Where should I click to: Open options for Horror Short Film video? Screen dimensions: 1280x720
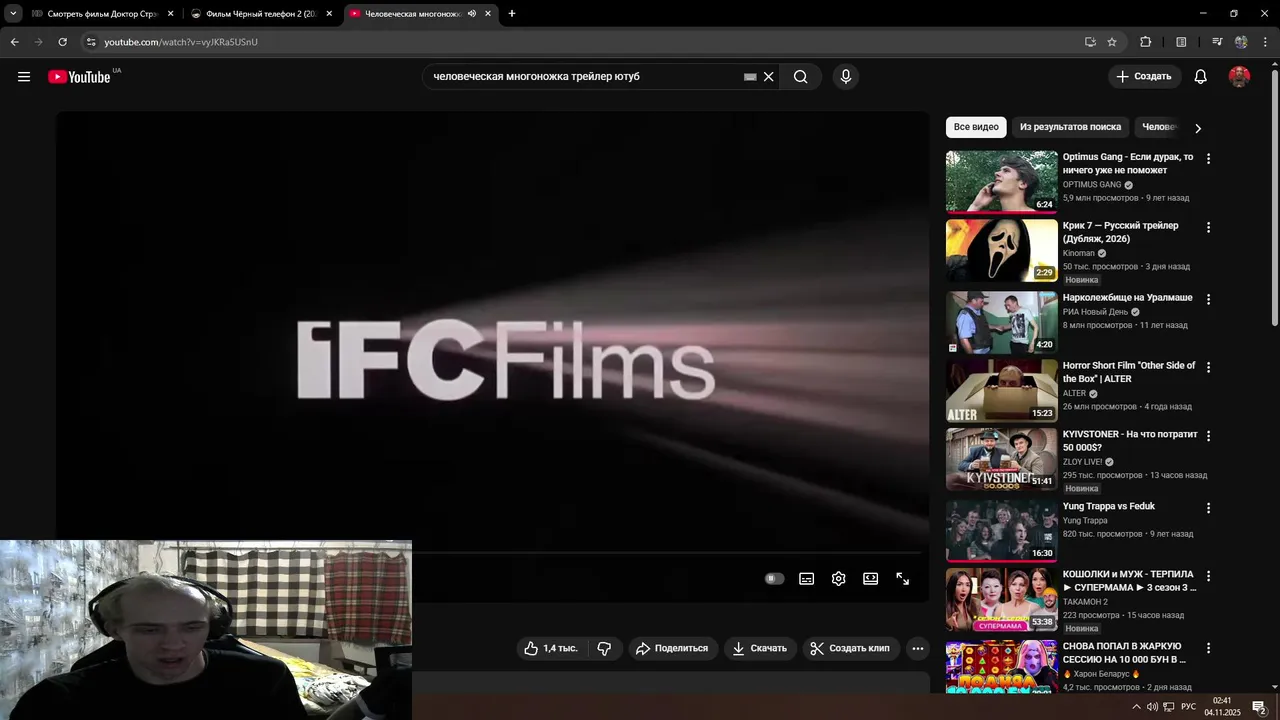(1208, 368)
